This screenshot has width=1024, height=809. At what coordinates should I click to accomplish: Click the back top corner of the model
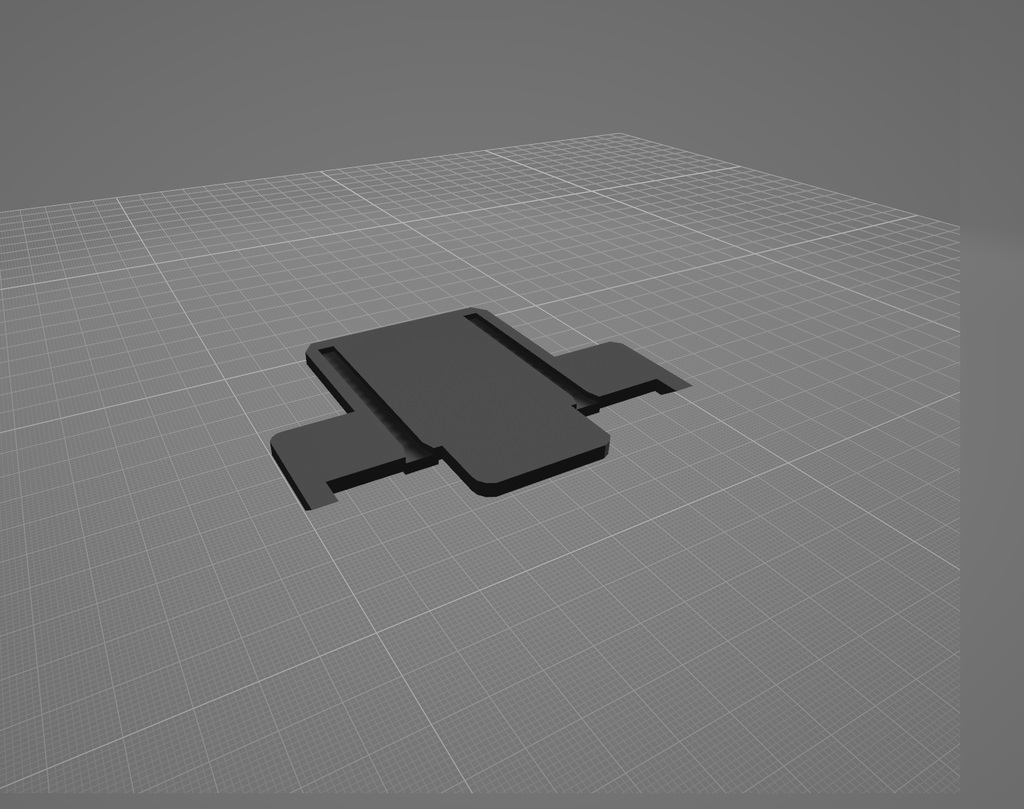472,311
